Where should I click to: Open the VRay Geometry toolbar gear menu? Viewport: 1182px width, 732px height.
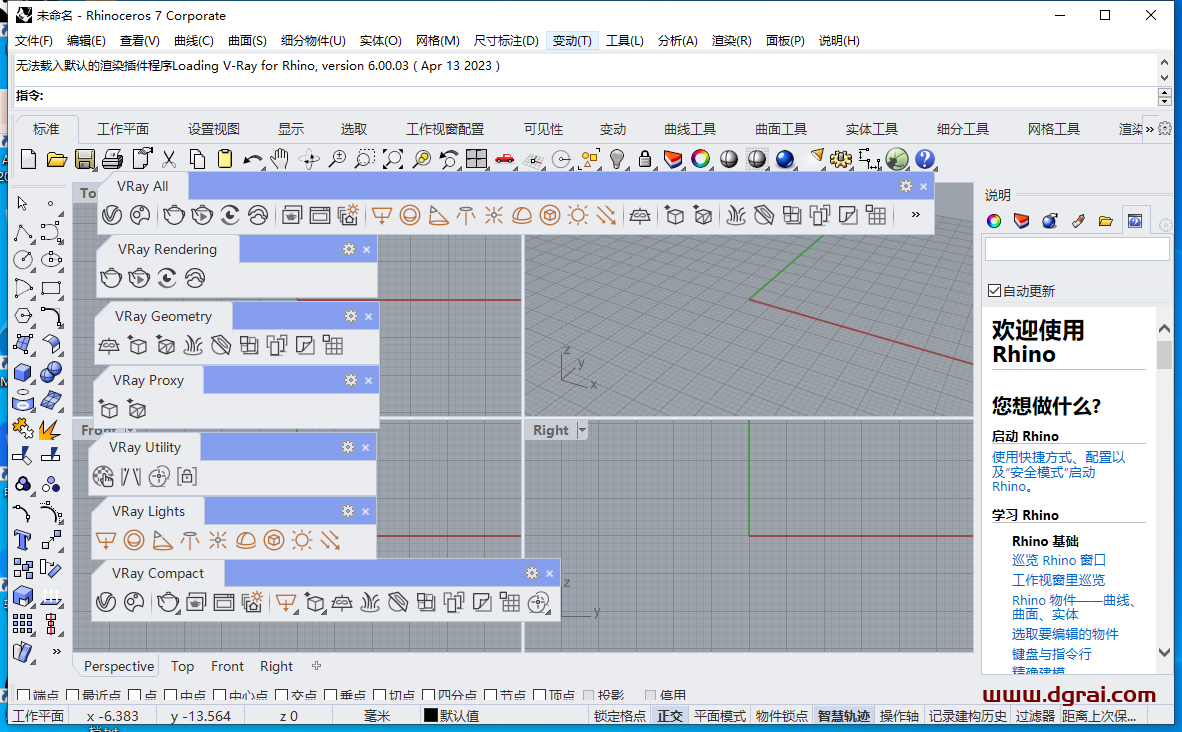click(351, 317)
